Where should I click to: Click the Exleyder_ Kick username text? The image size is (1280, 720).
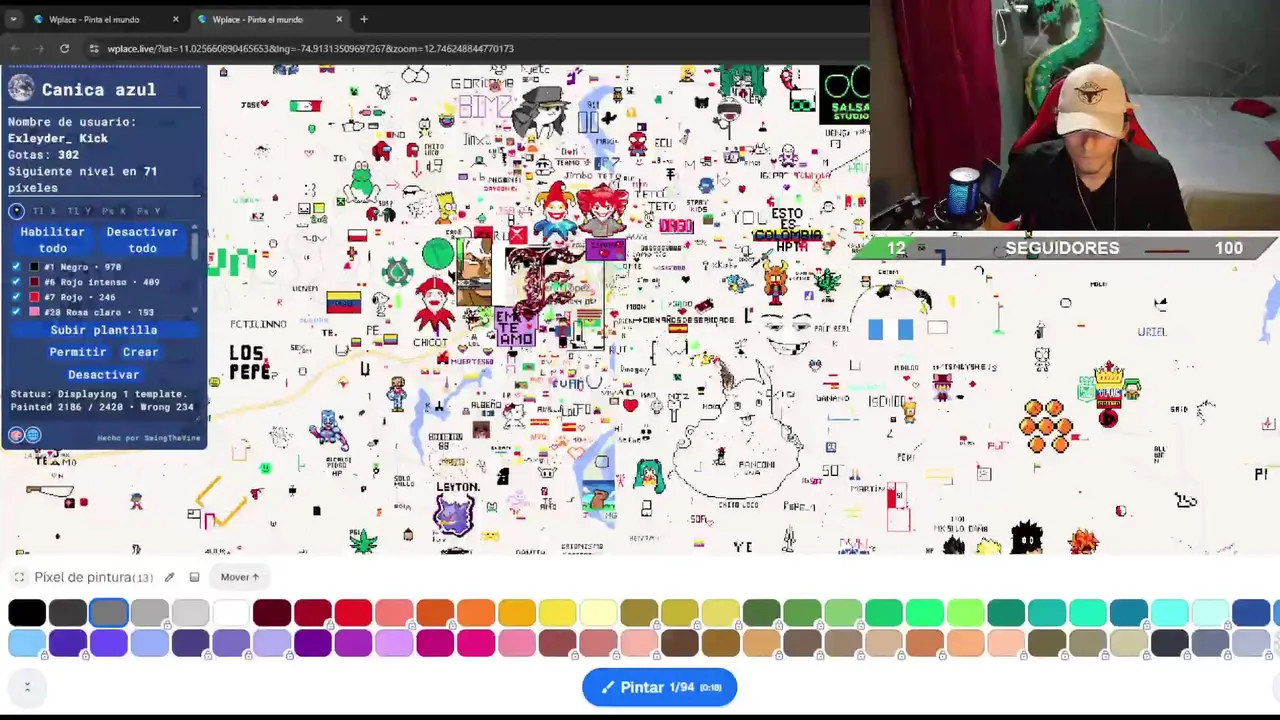coord(58,138)
